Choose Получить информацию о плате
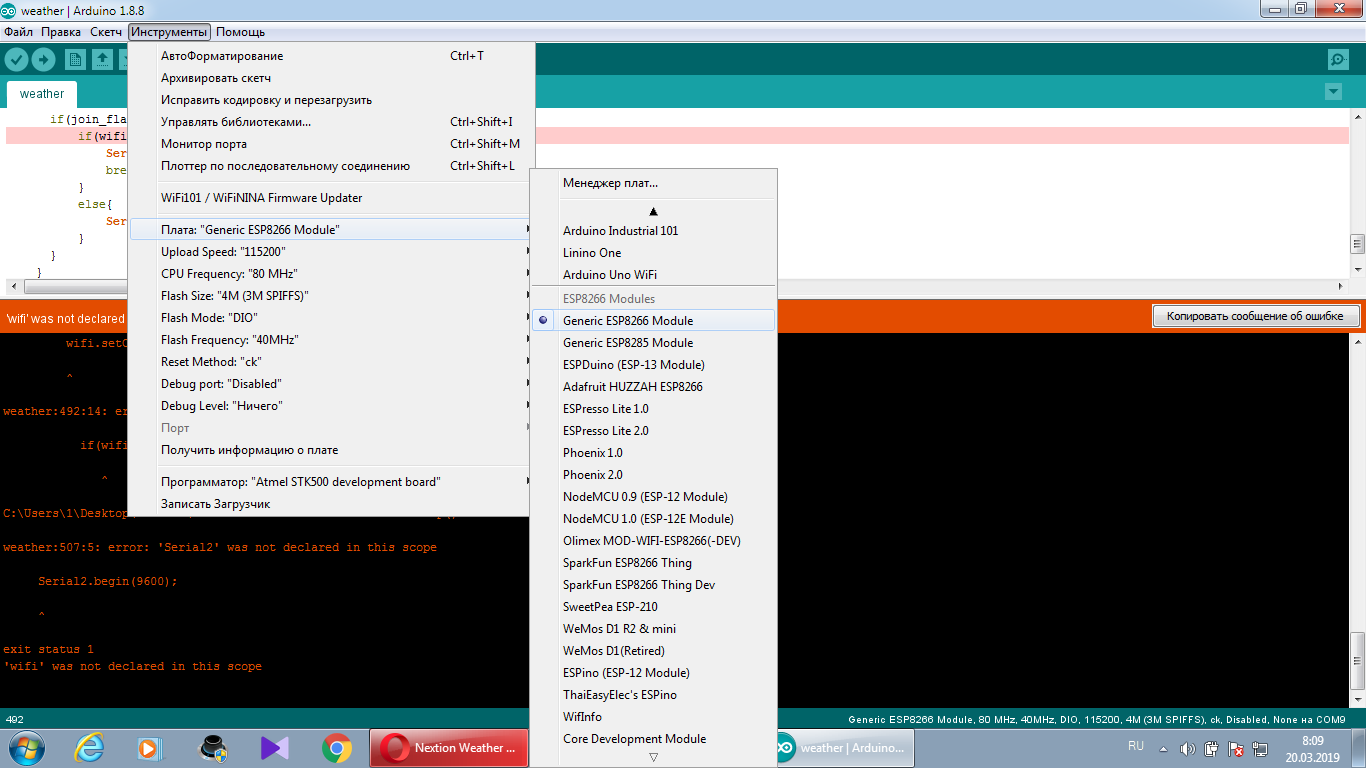The image size is (1366, 768). (331, 450)
